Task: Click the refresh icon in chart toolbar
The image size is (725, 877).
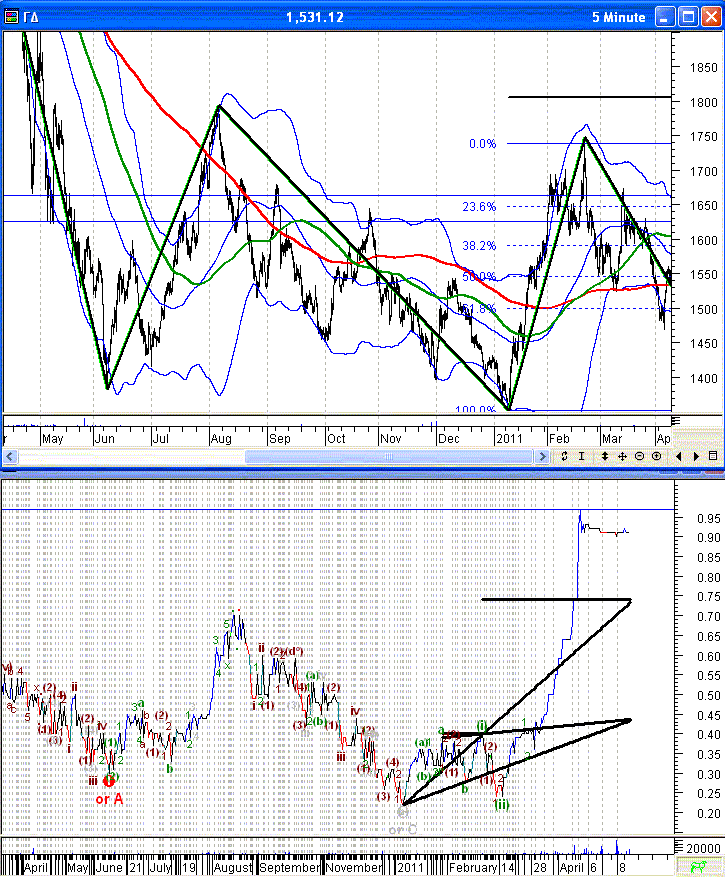Action: [565, 456]
